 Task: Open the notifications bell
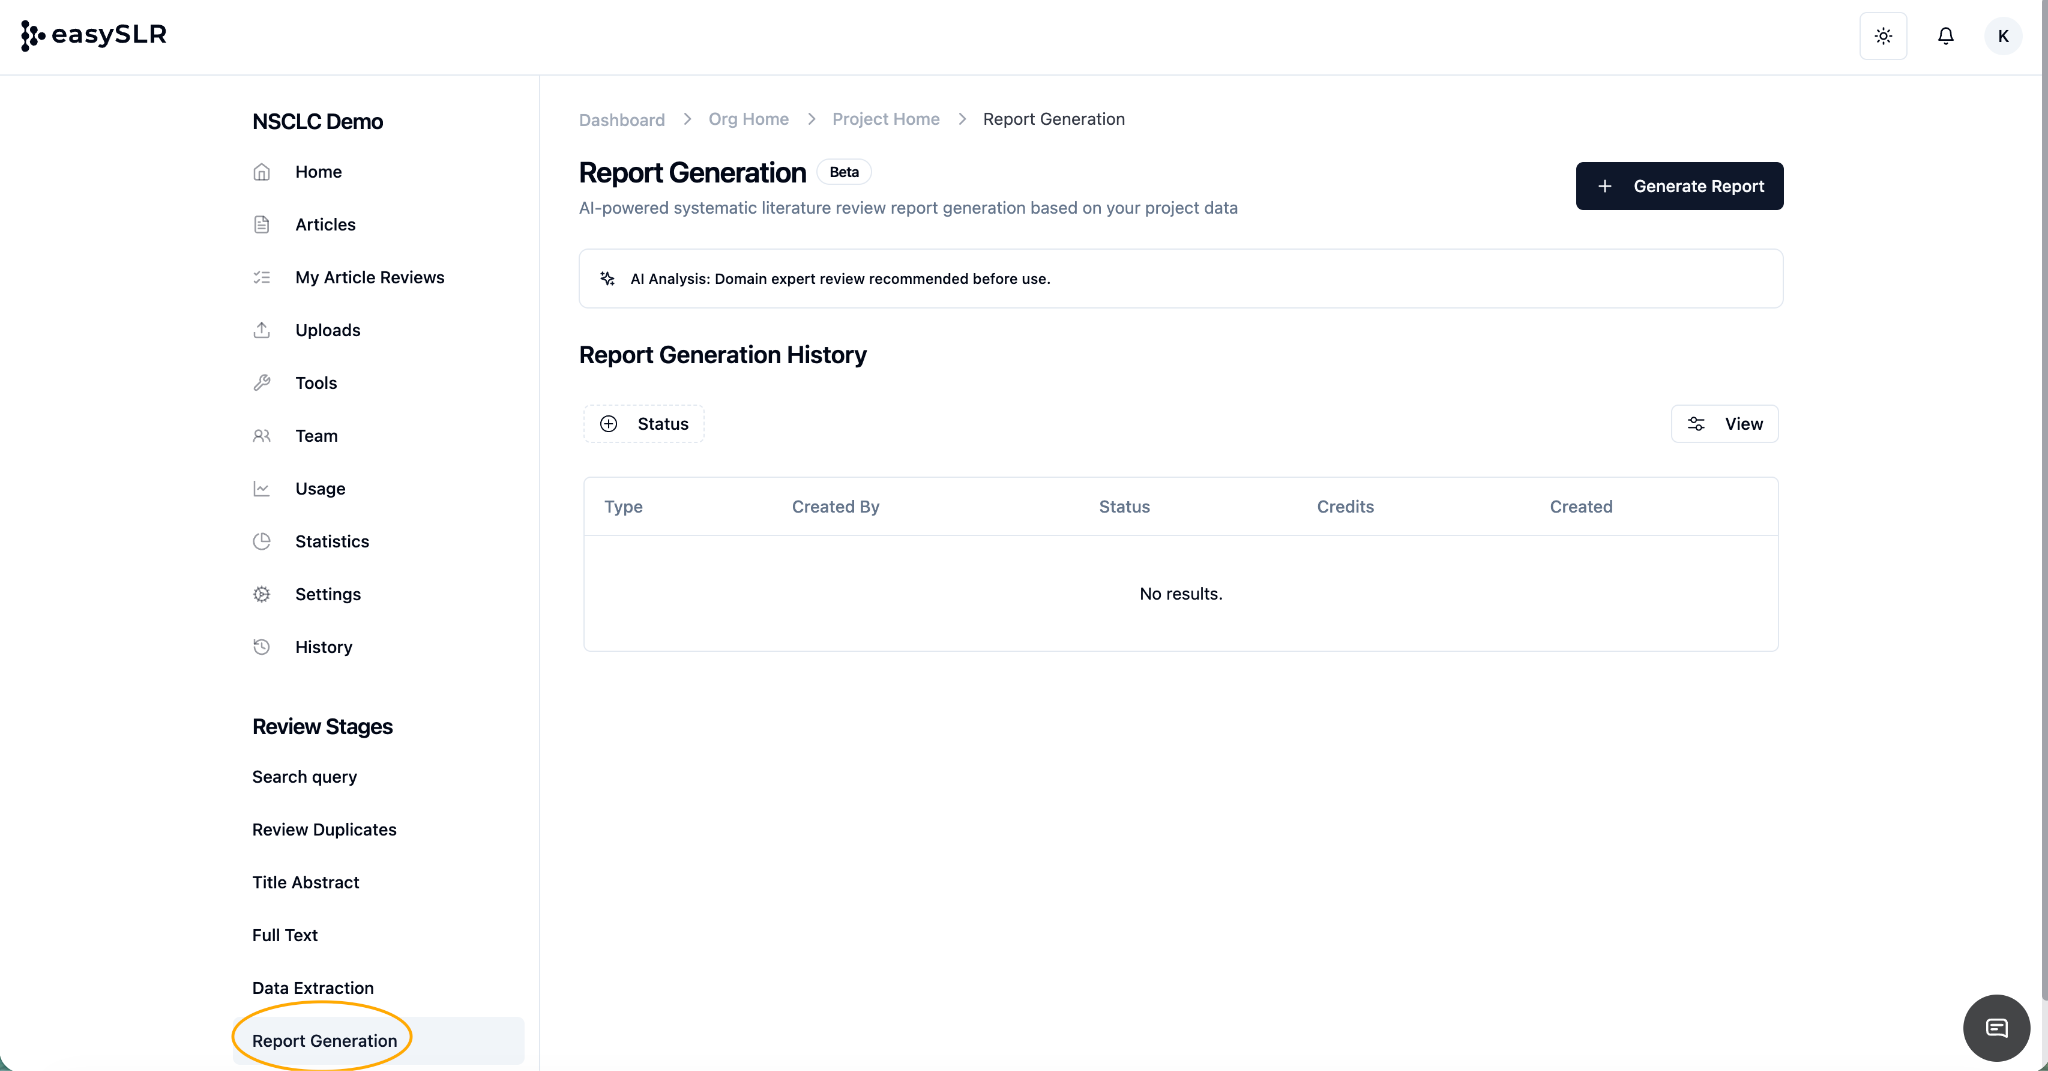pos(1945,36)
